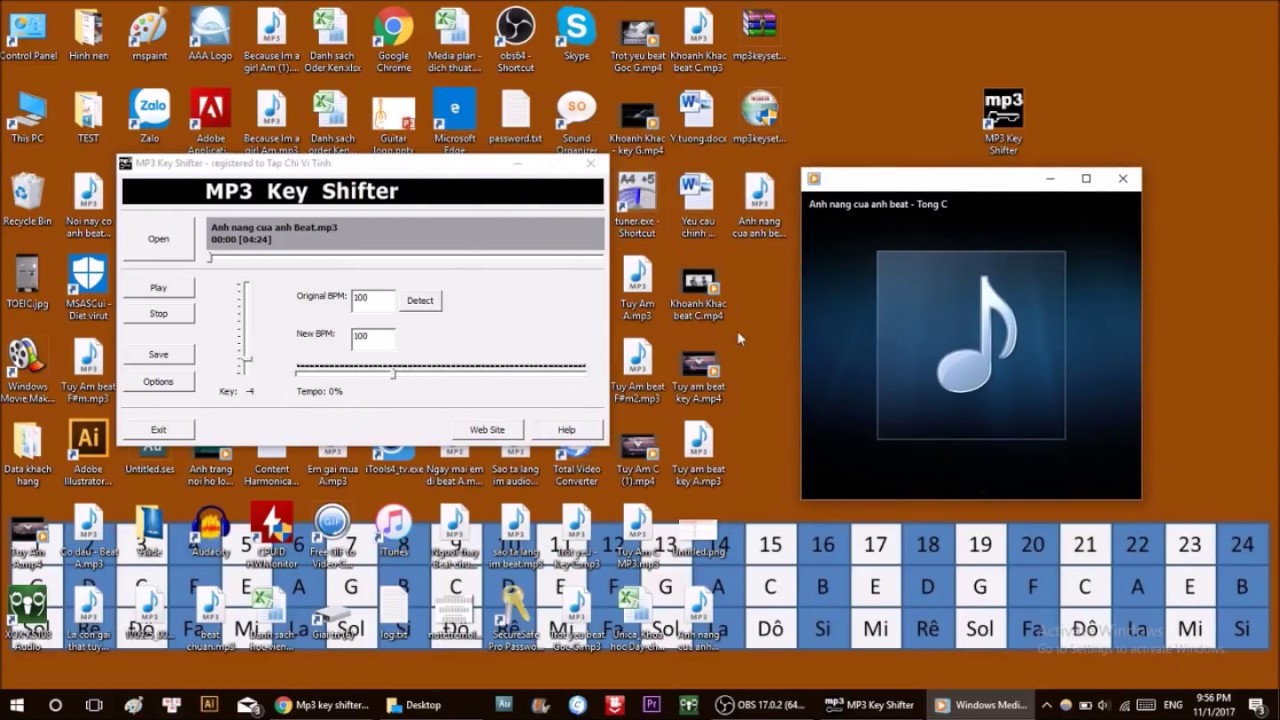
Task: Click the Original BPM input field
Action: [x=373, y=299]
